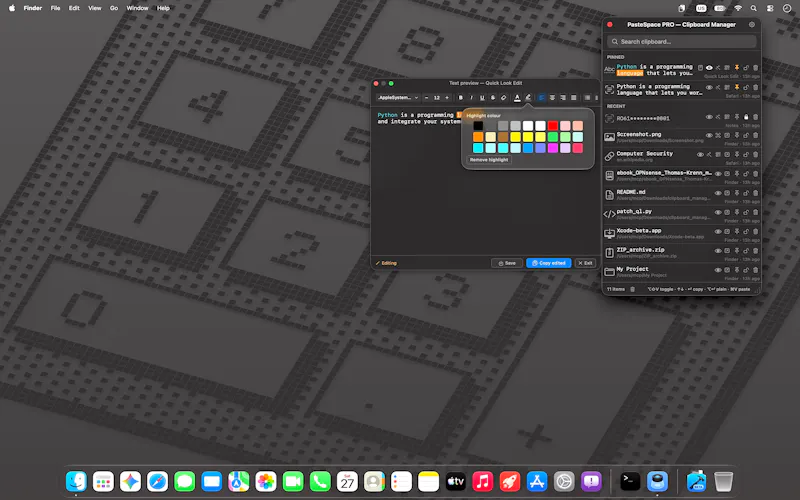Pick the brown highlight swatch
Screen dimensions: 800x500
point(503,137)
